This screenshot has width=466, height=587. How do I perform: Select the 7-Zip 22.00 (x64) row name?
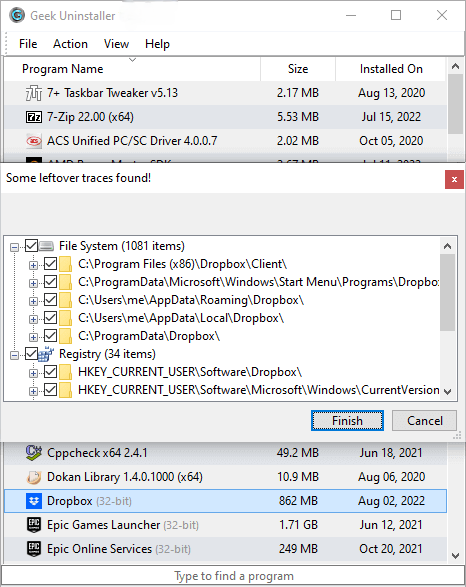click(90, 117)
